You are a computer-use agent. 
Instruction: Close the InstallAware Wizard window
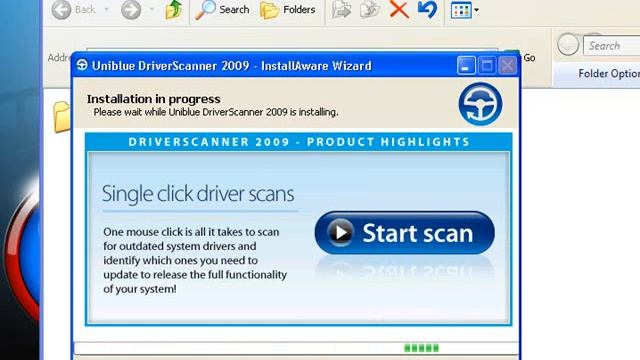(508, 65)
